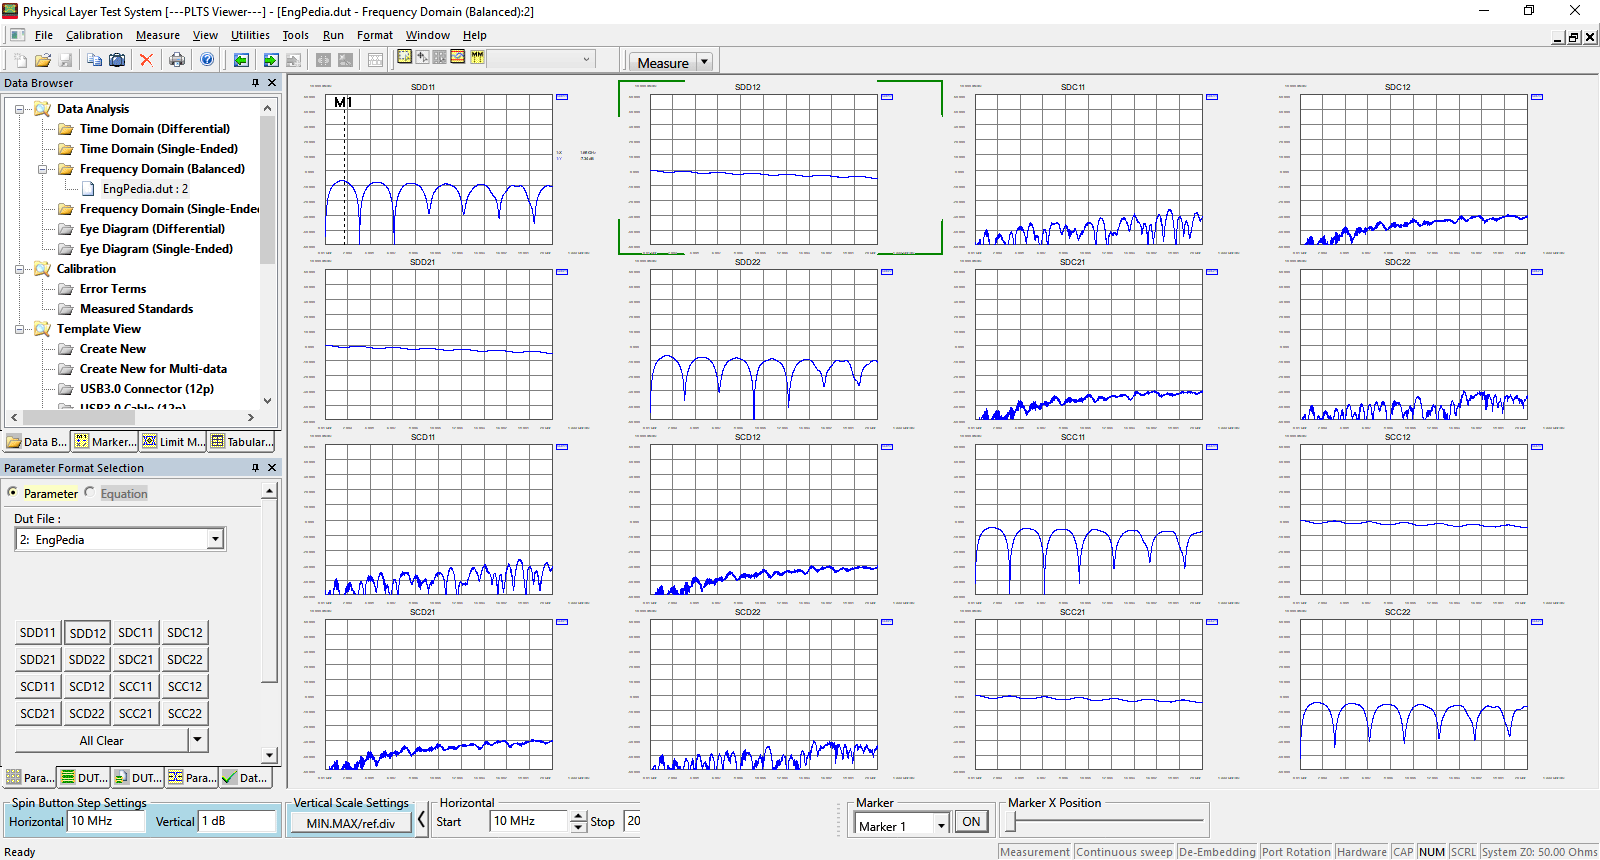Select Time Domain (Differential) folder

(x=155, y=129)
